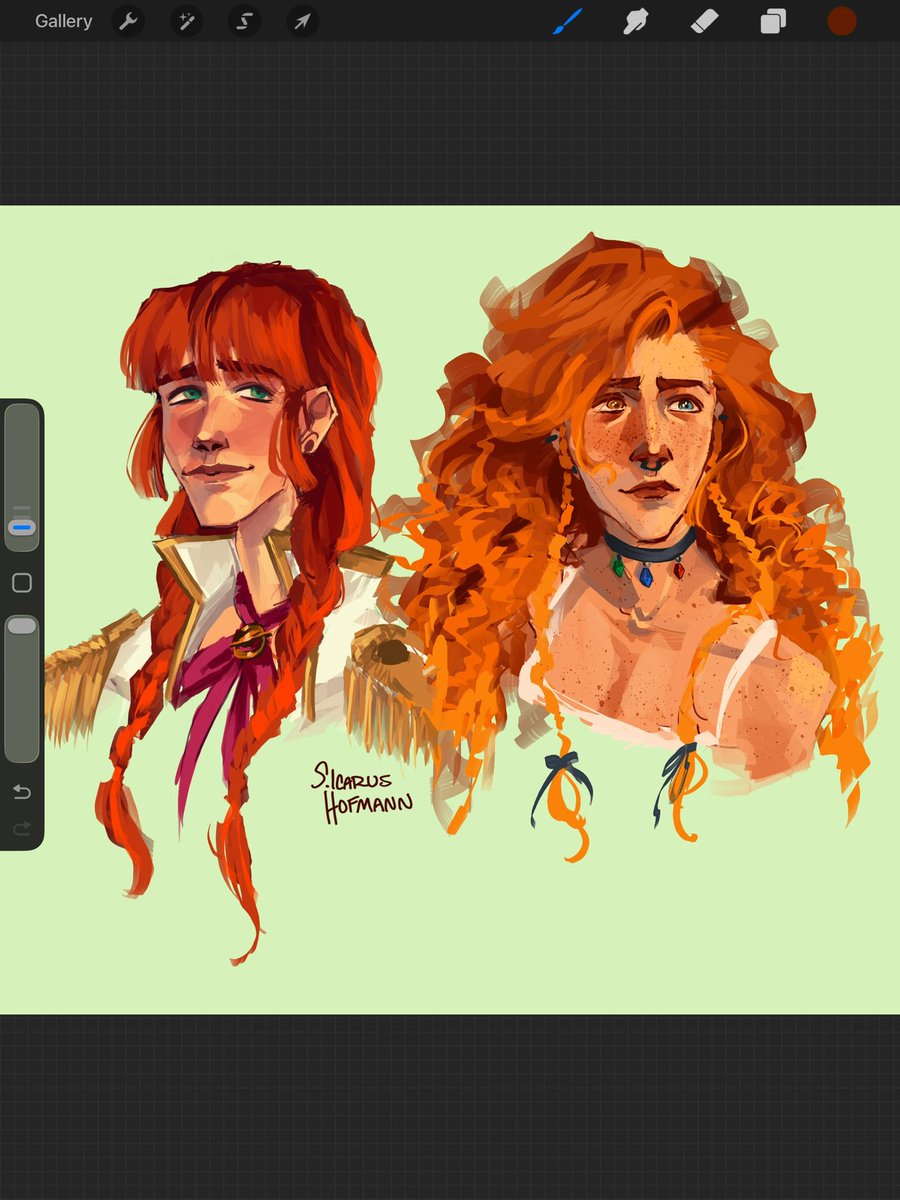Select the Transform arrow tool
This screenshot has width=900, height=1200.
tap(301, 21)
